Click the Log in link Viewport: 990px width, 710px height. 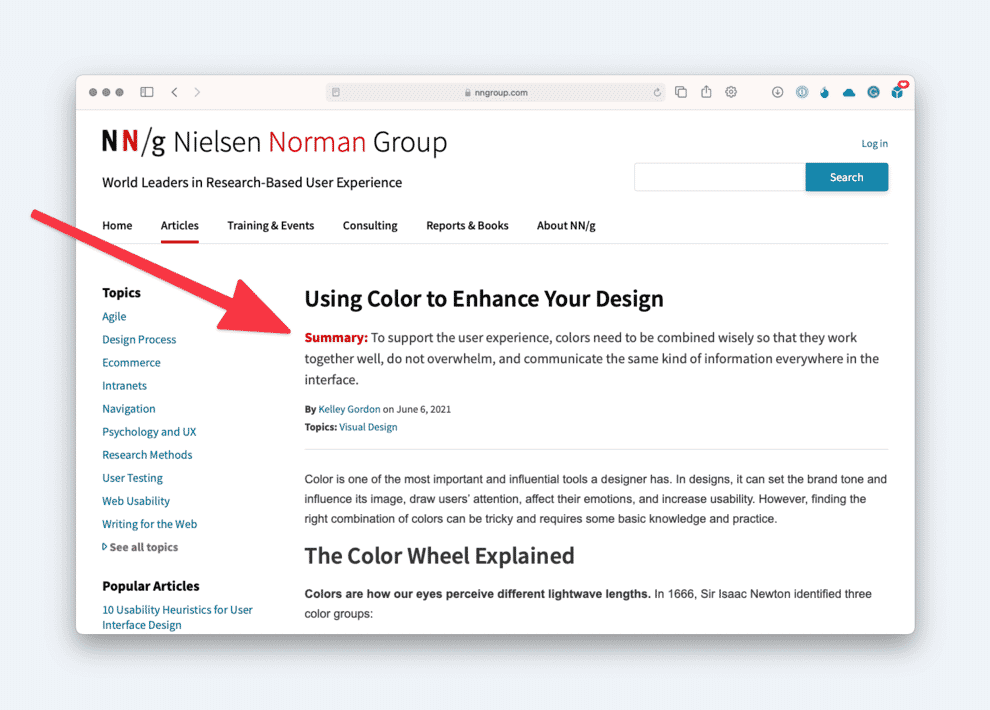tap(874, 144)
